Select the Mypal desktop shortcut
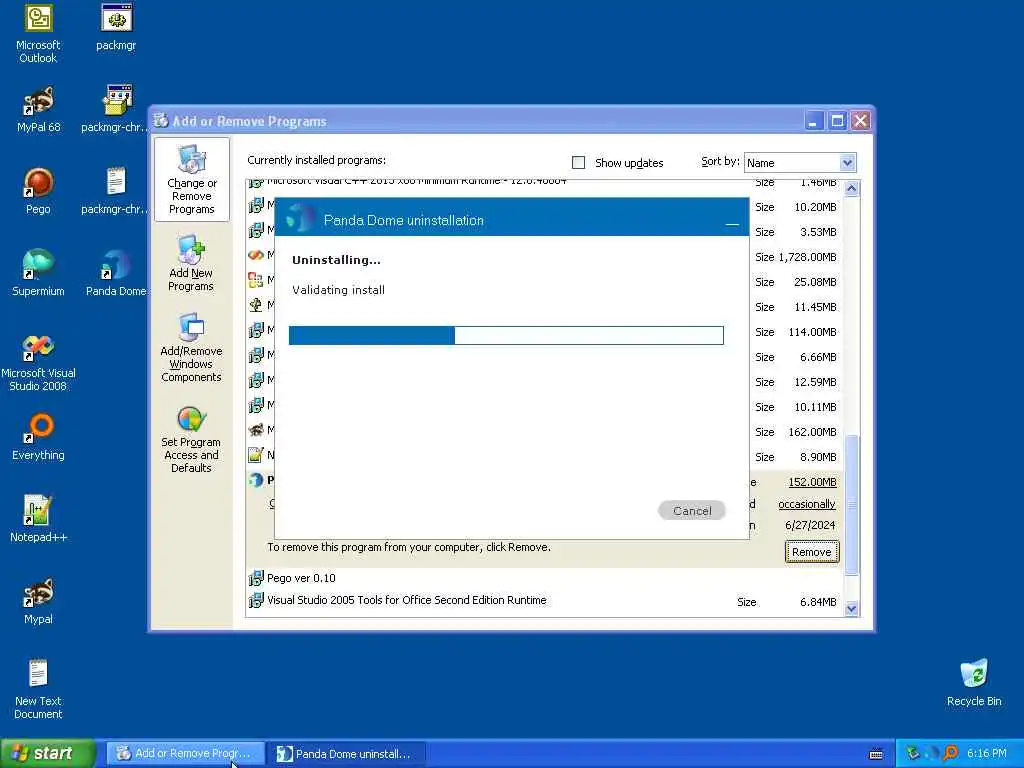The height and width of the screenshot is (768, 1024). 38,601
